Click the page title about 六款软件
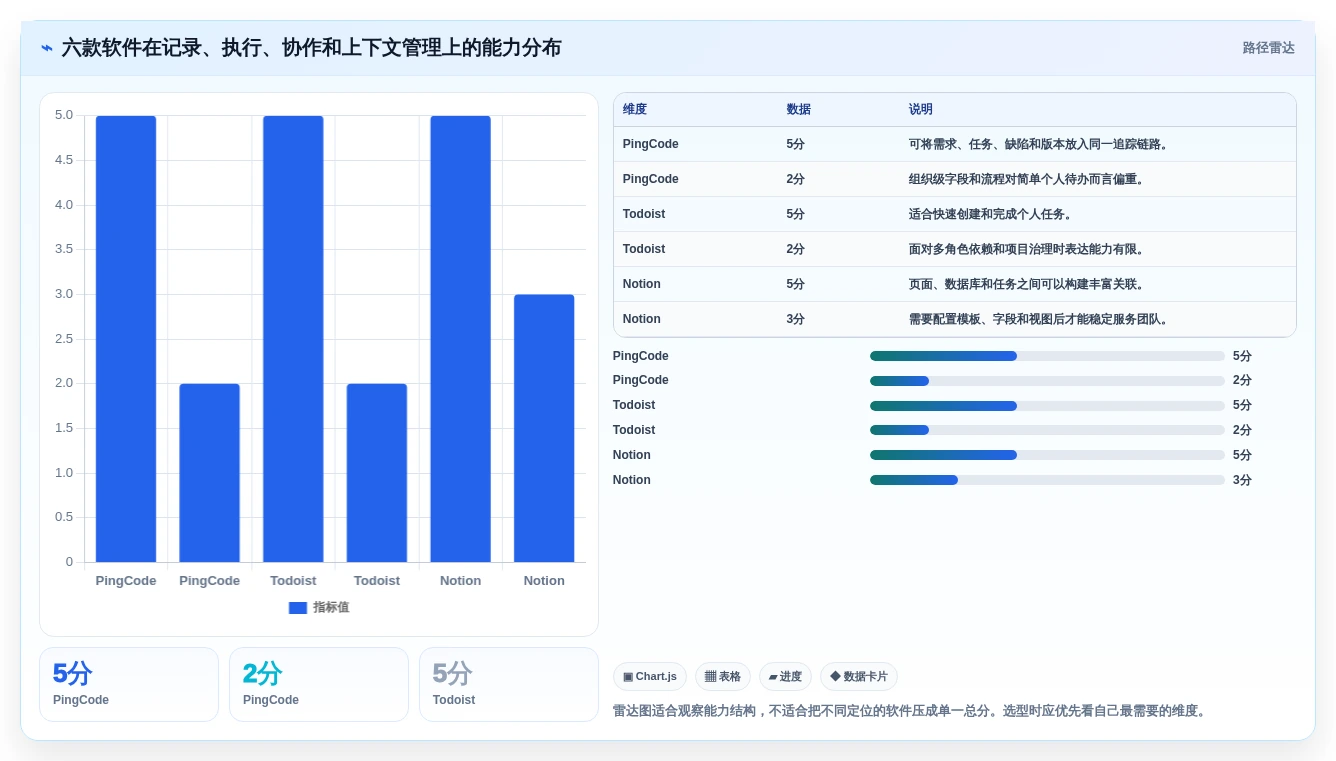 (x=311, y=48)
